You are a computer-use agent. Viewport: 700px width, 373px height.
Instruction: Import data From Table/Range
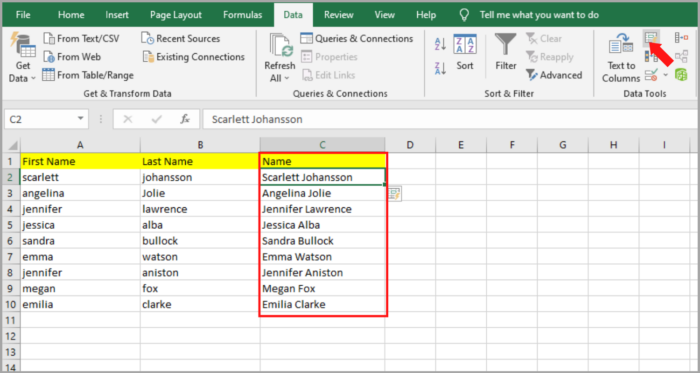coord(88,75)
